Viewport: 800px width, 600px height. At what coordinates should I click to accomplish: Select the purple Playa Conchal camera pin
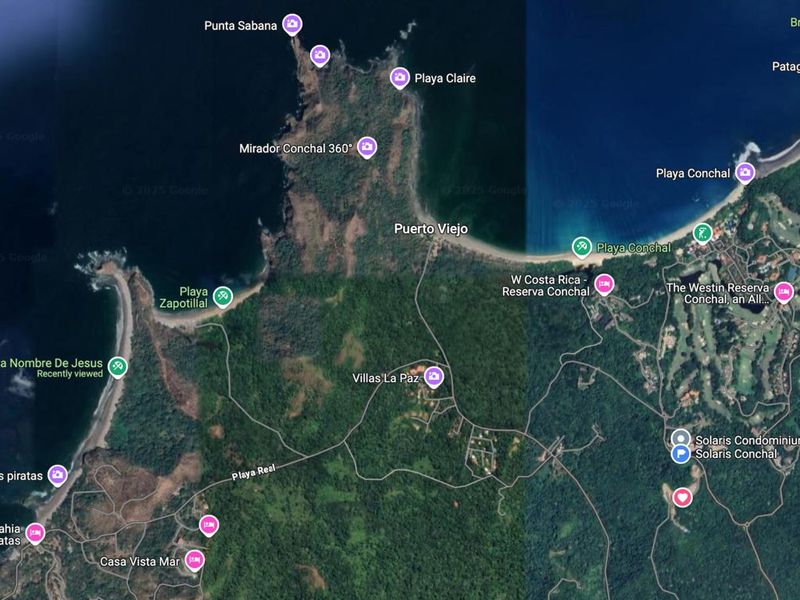(x=745, y=172)
